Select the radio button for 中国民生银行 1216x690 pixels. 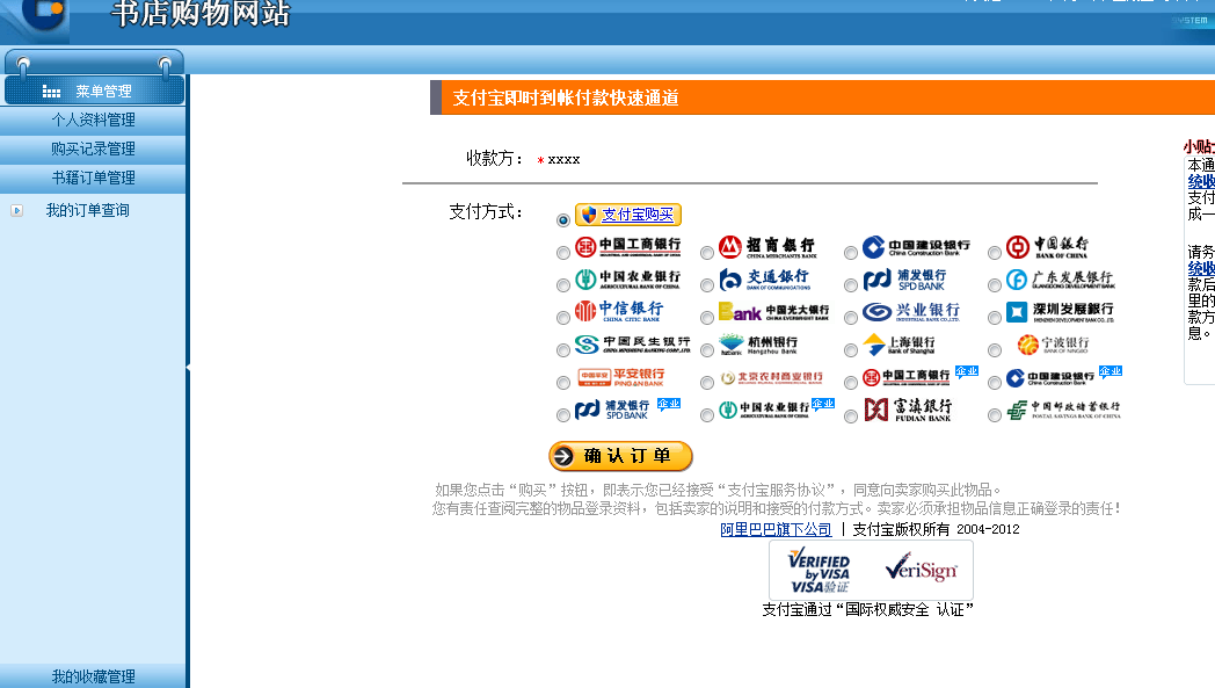point(563,351)
